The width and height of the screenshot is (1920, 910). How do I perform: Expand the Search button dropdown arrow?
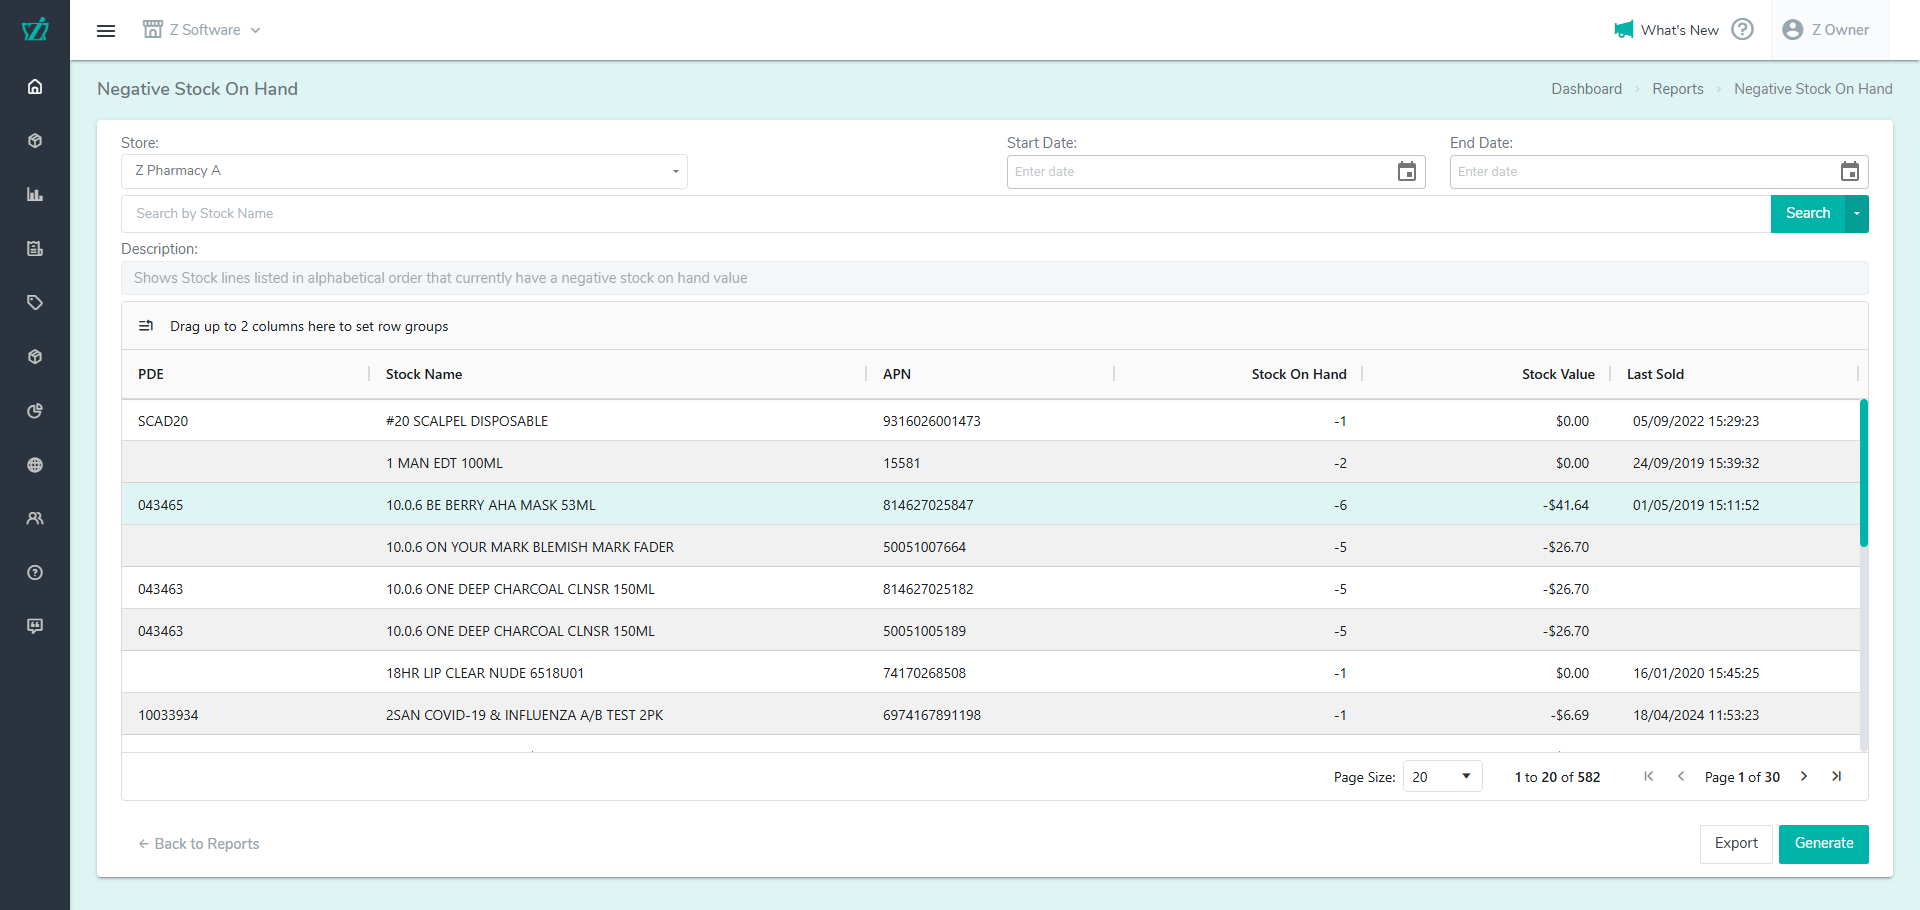pyautogui.click(x=1856, y=214)
